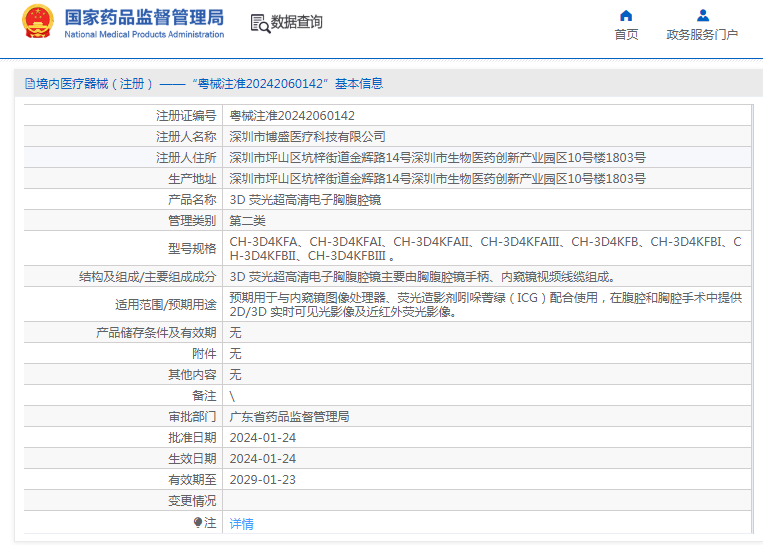Viewport: 763px width, 545px height.
Task: Select 无 in 产品储存条件及有效期 row
Action: tap(235, 332)
